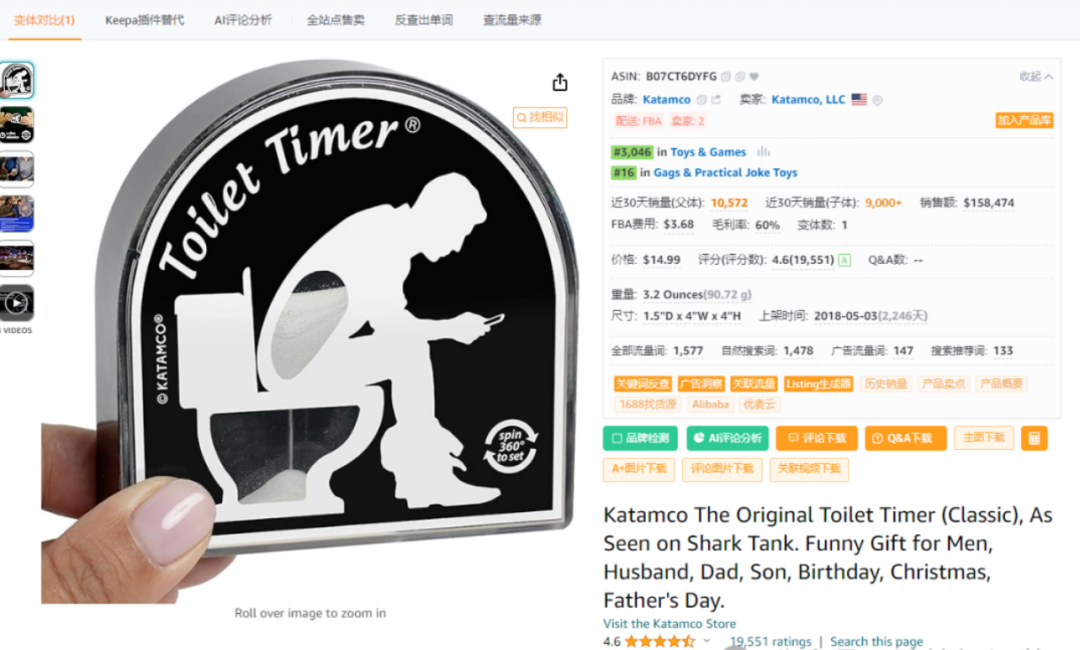The width and height of the screenshot is (1080, 650).
Task: Select the VIDEOS thumbnail with play icon
Action: 17,302
